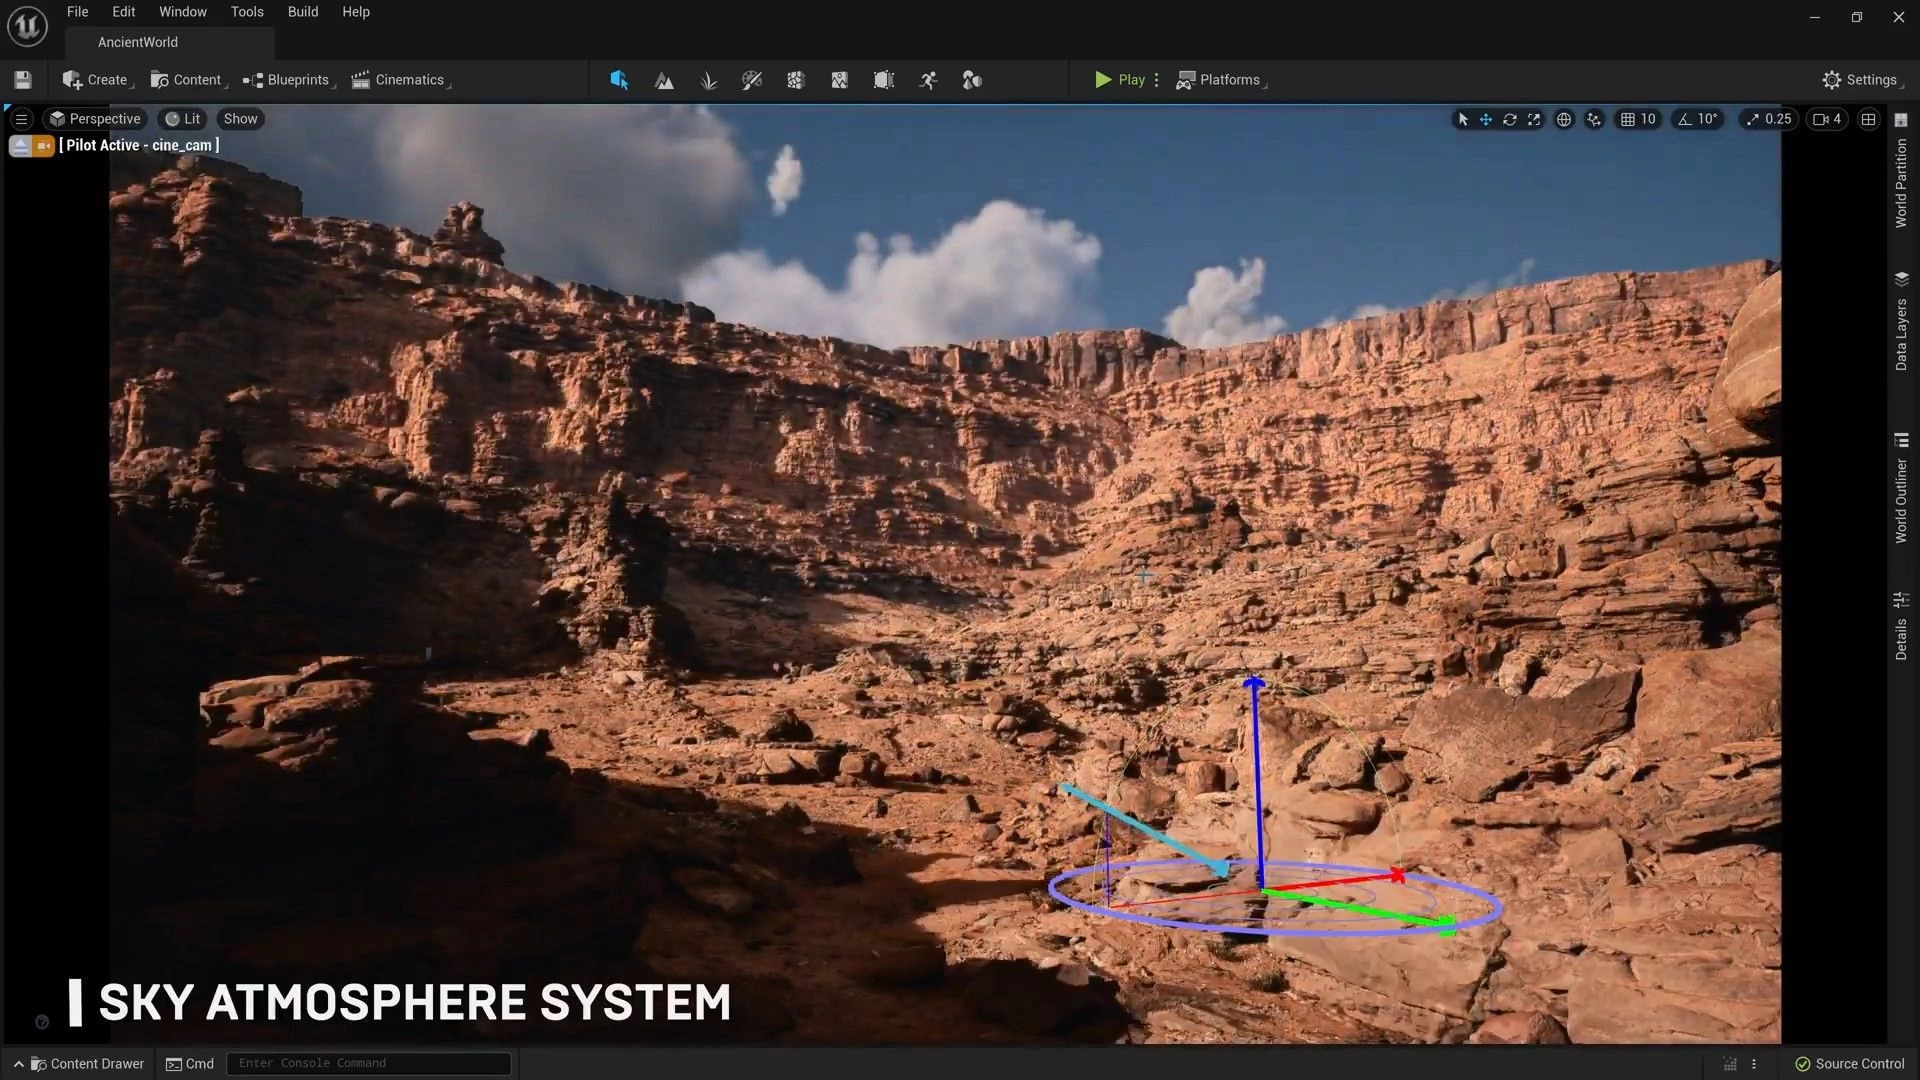Open the Build menu
The height and width of the screenshot is (1080, 1920).
[x=303, y=12]
